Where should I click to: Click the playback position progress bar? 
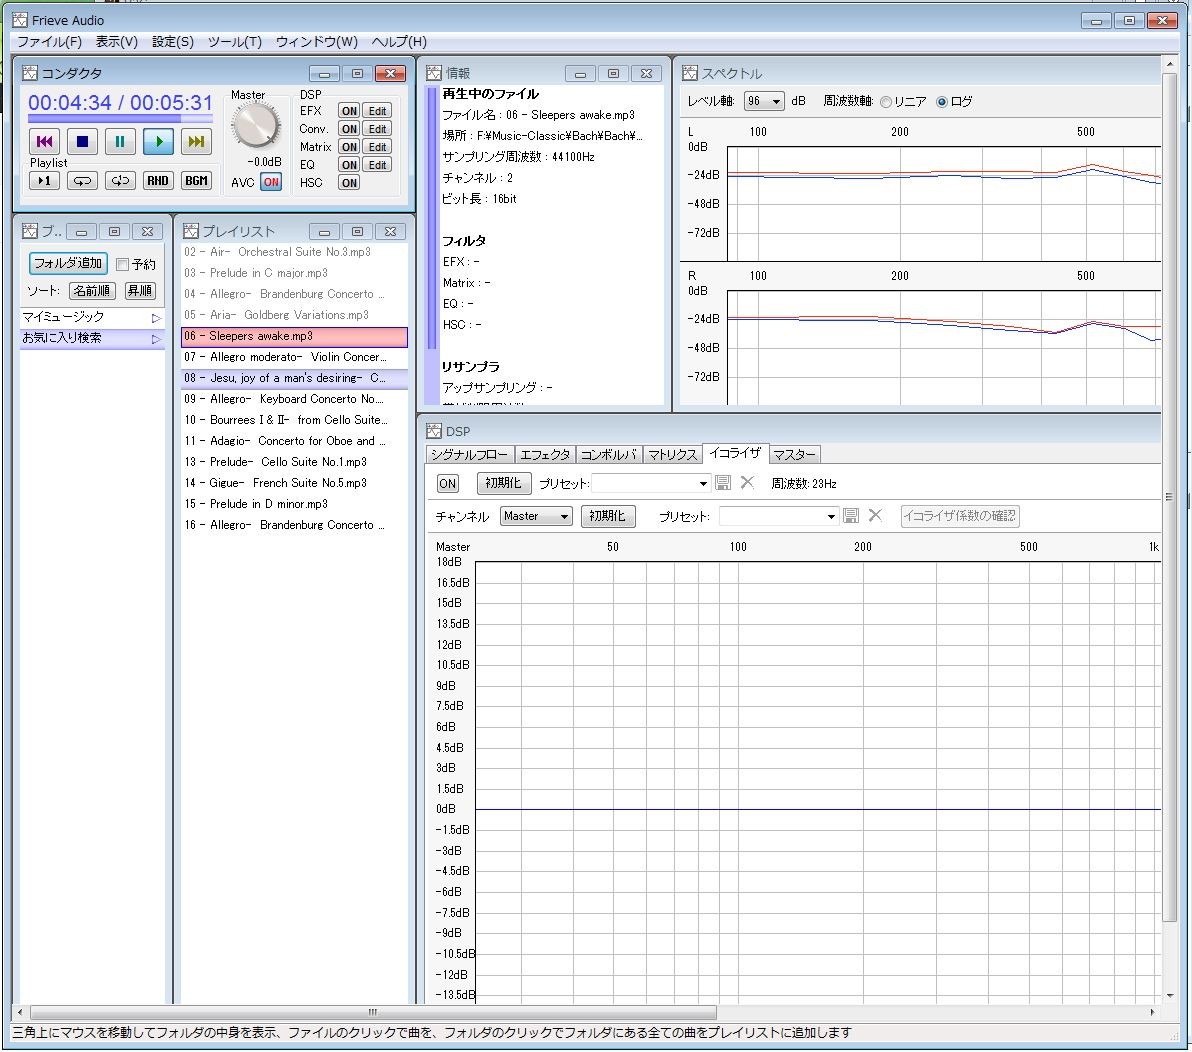[x=120, y=119]
